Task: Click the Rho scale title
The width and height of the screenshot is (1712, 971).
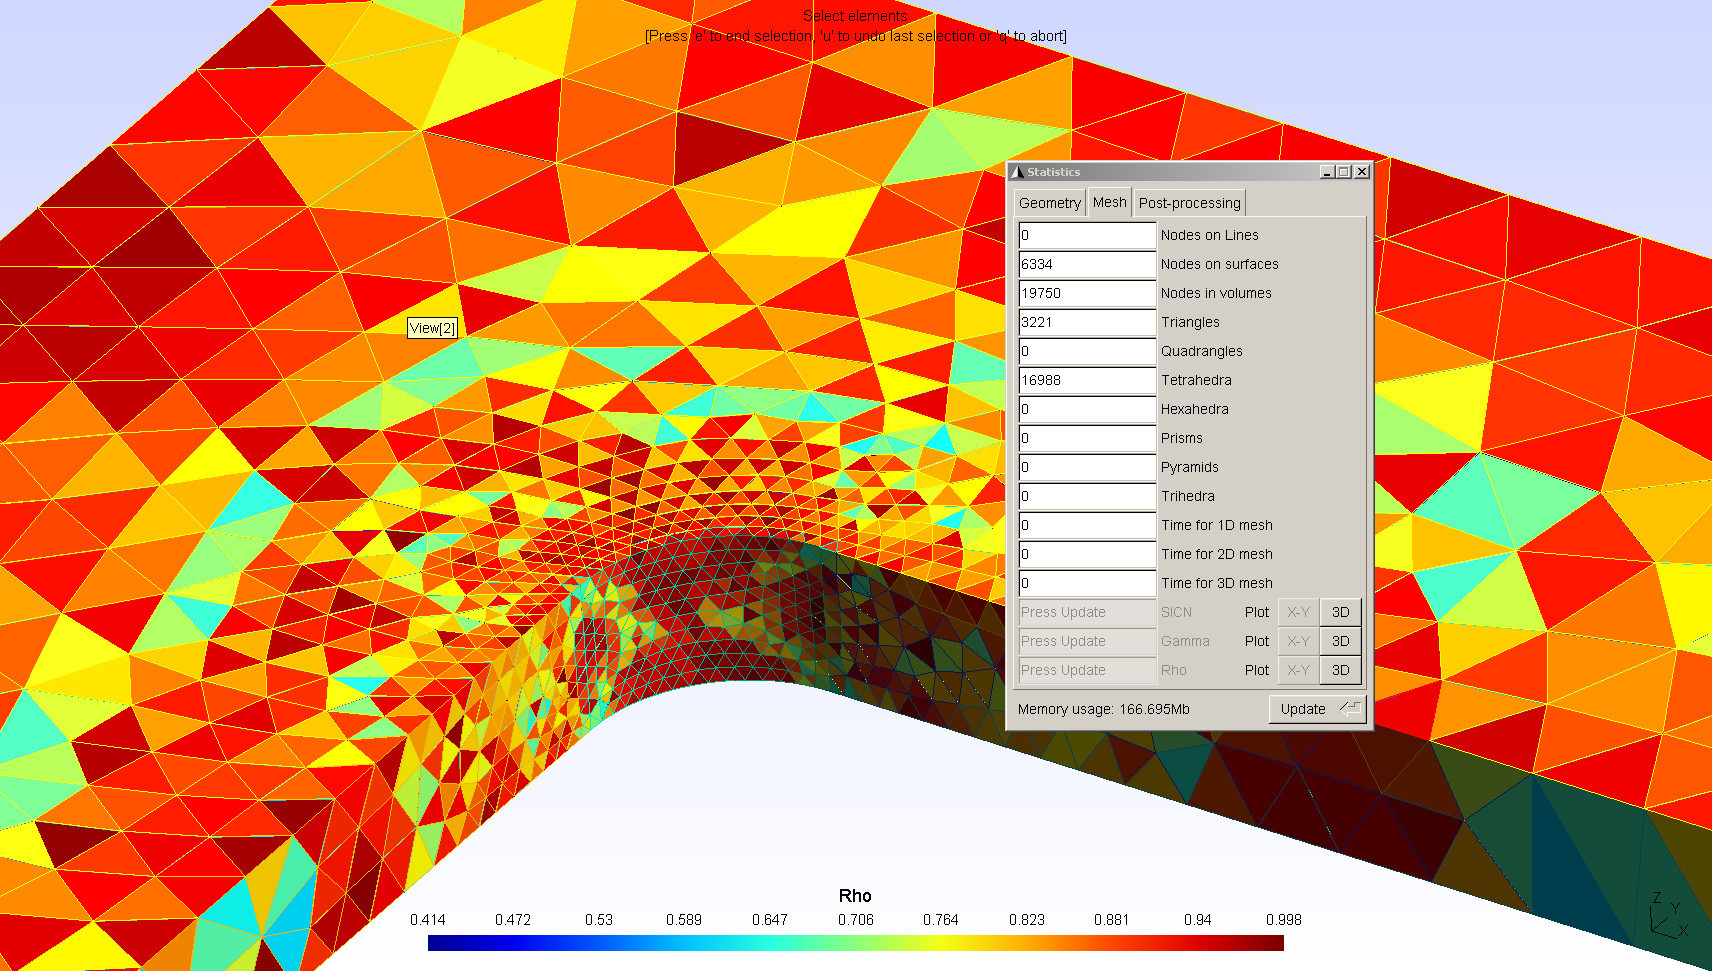Action: point(855,896)
